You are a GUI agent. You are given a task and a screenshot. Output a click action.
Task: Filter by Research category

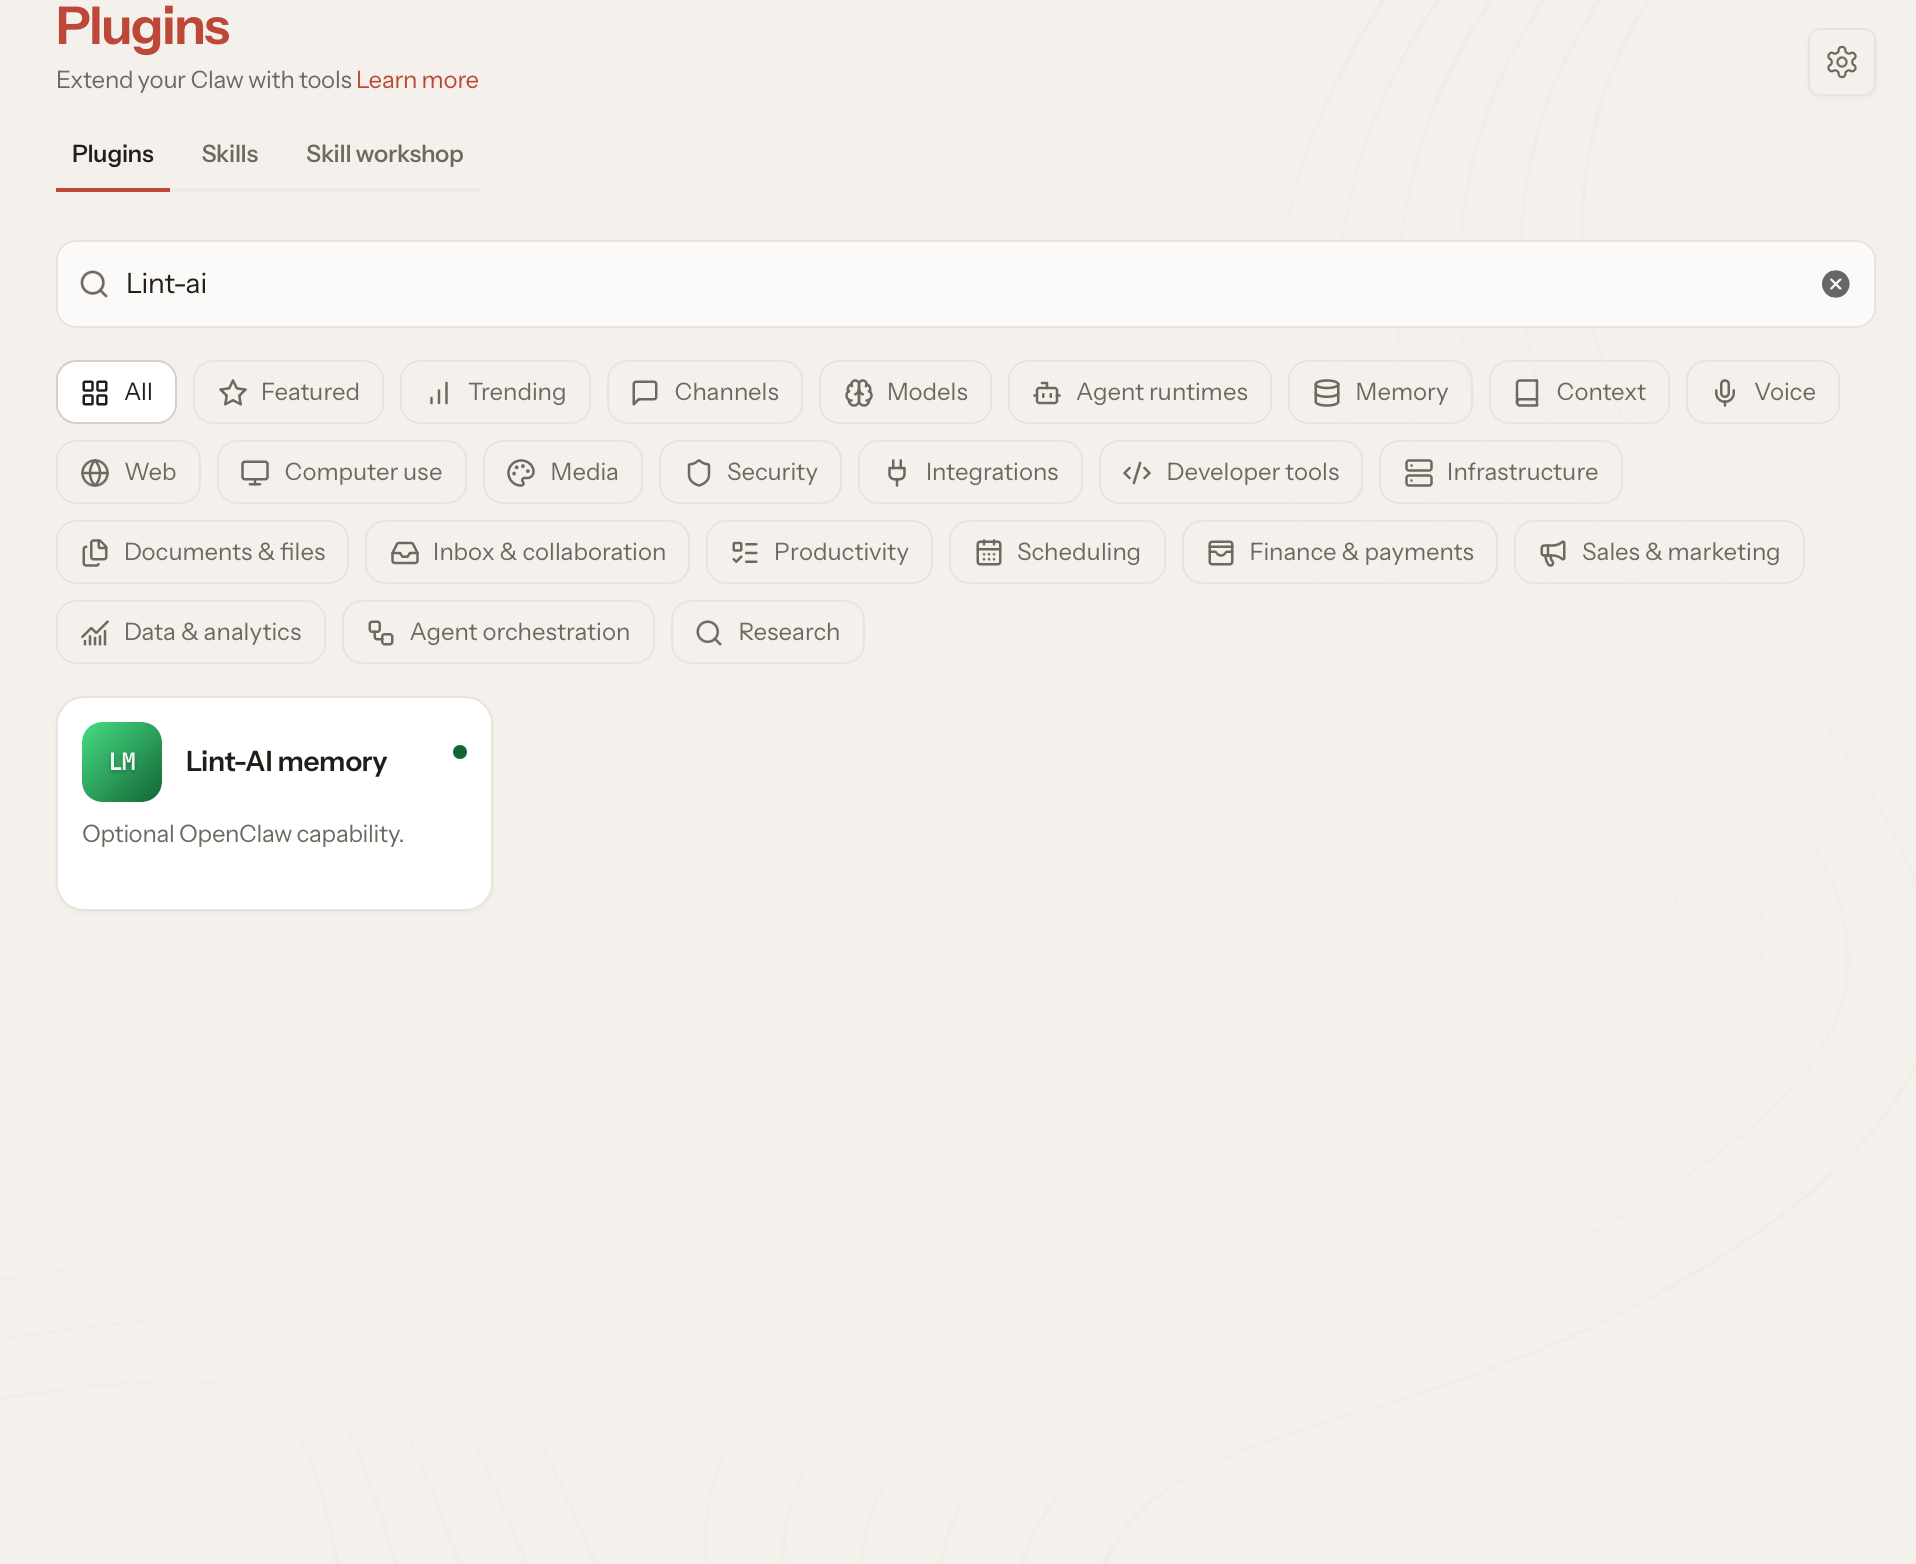[768, 632]
